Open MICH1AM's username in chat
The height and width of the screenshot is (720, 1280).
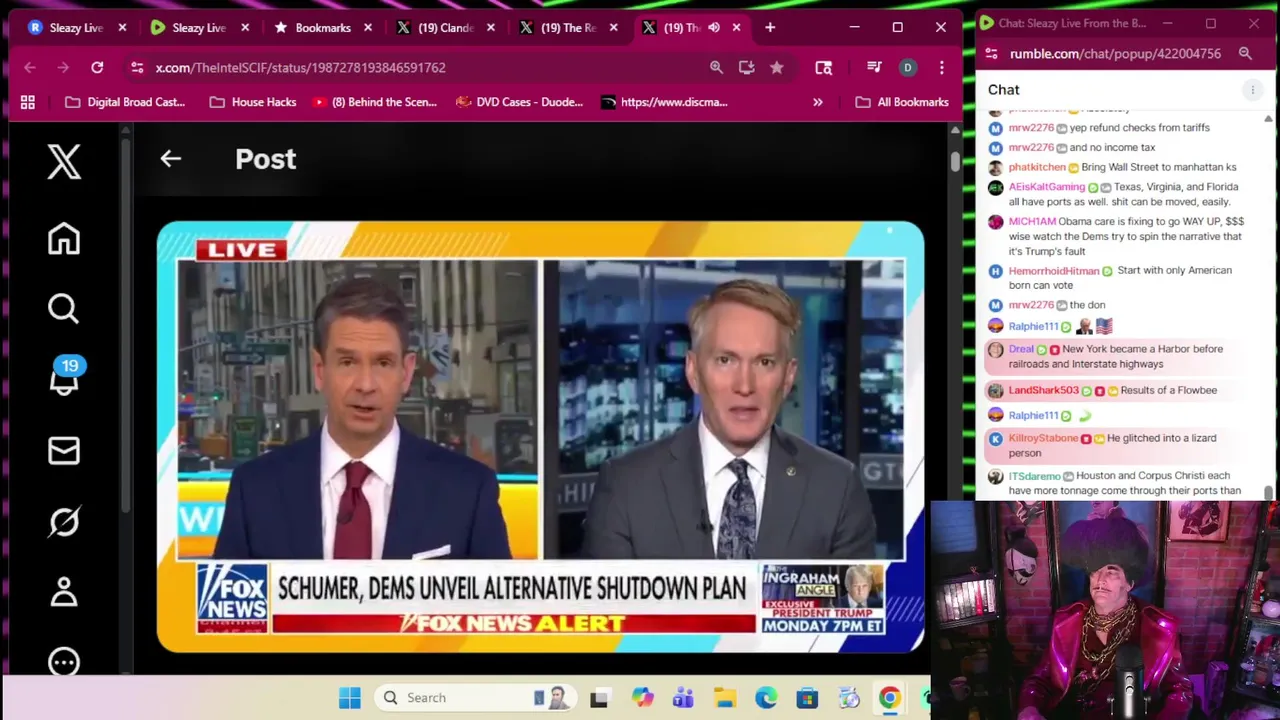(x=1032, y=221)
